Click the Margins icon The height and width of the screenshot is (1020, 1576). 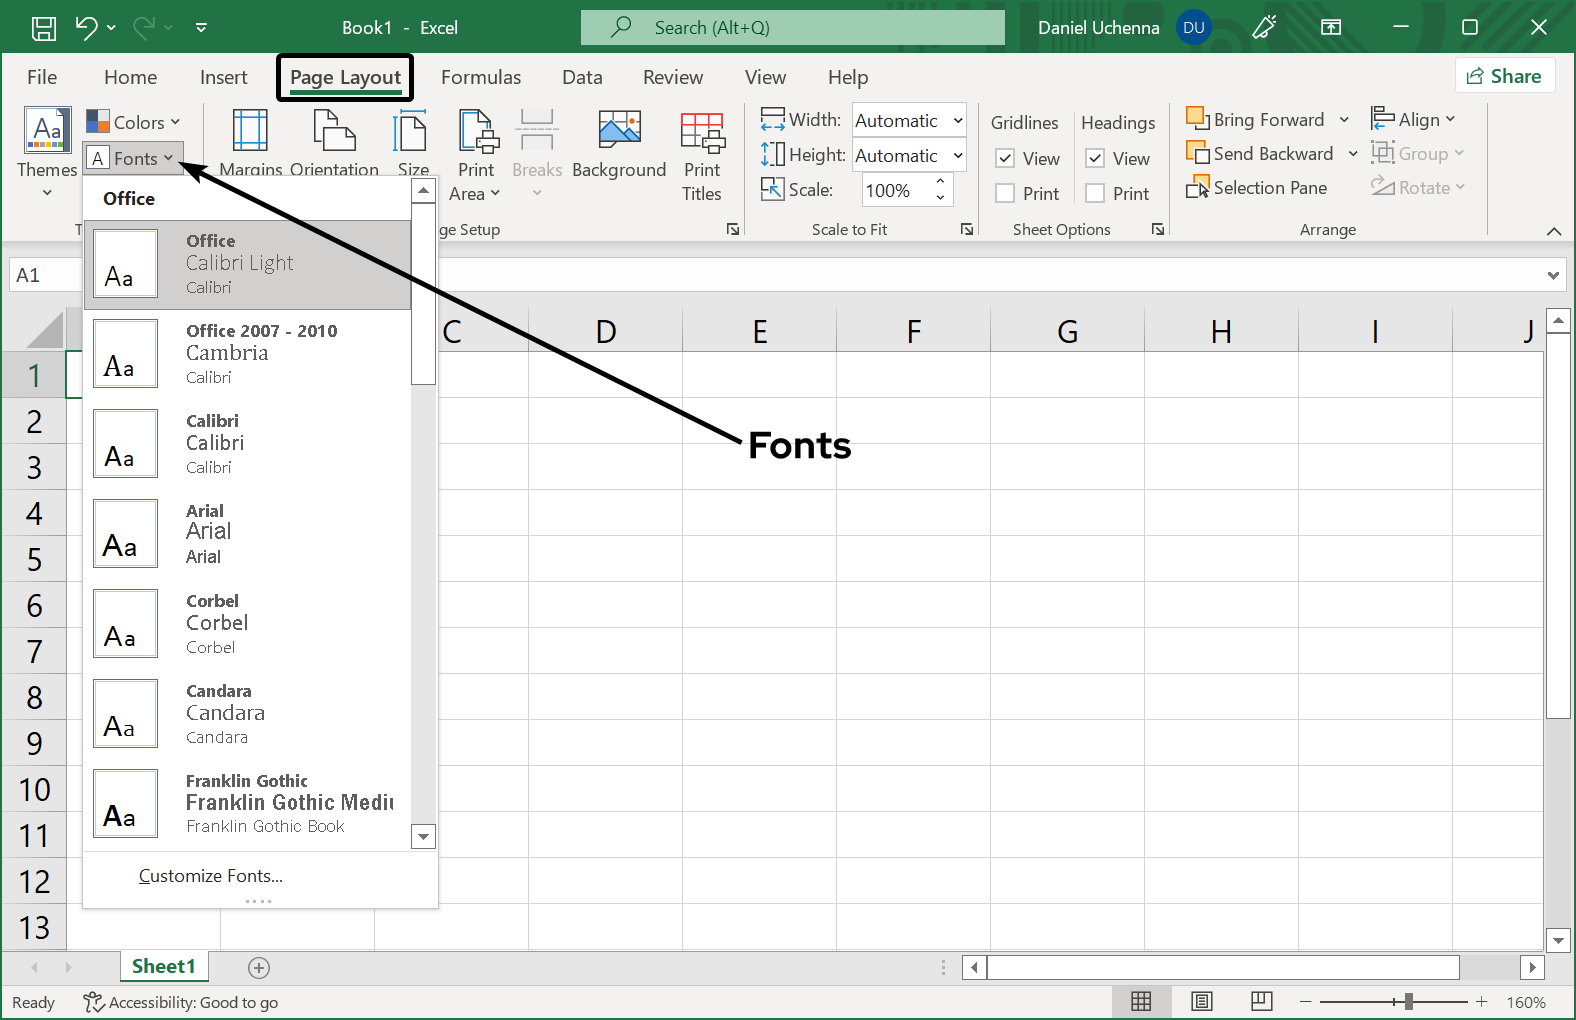(250, 130)
